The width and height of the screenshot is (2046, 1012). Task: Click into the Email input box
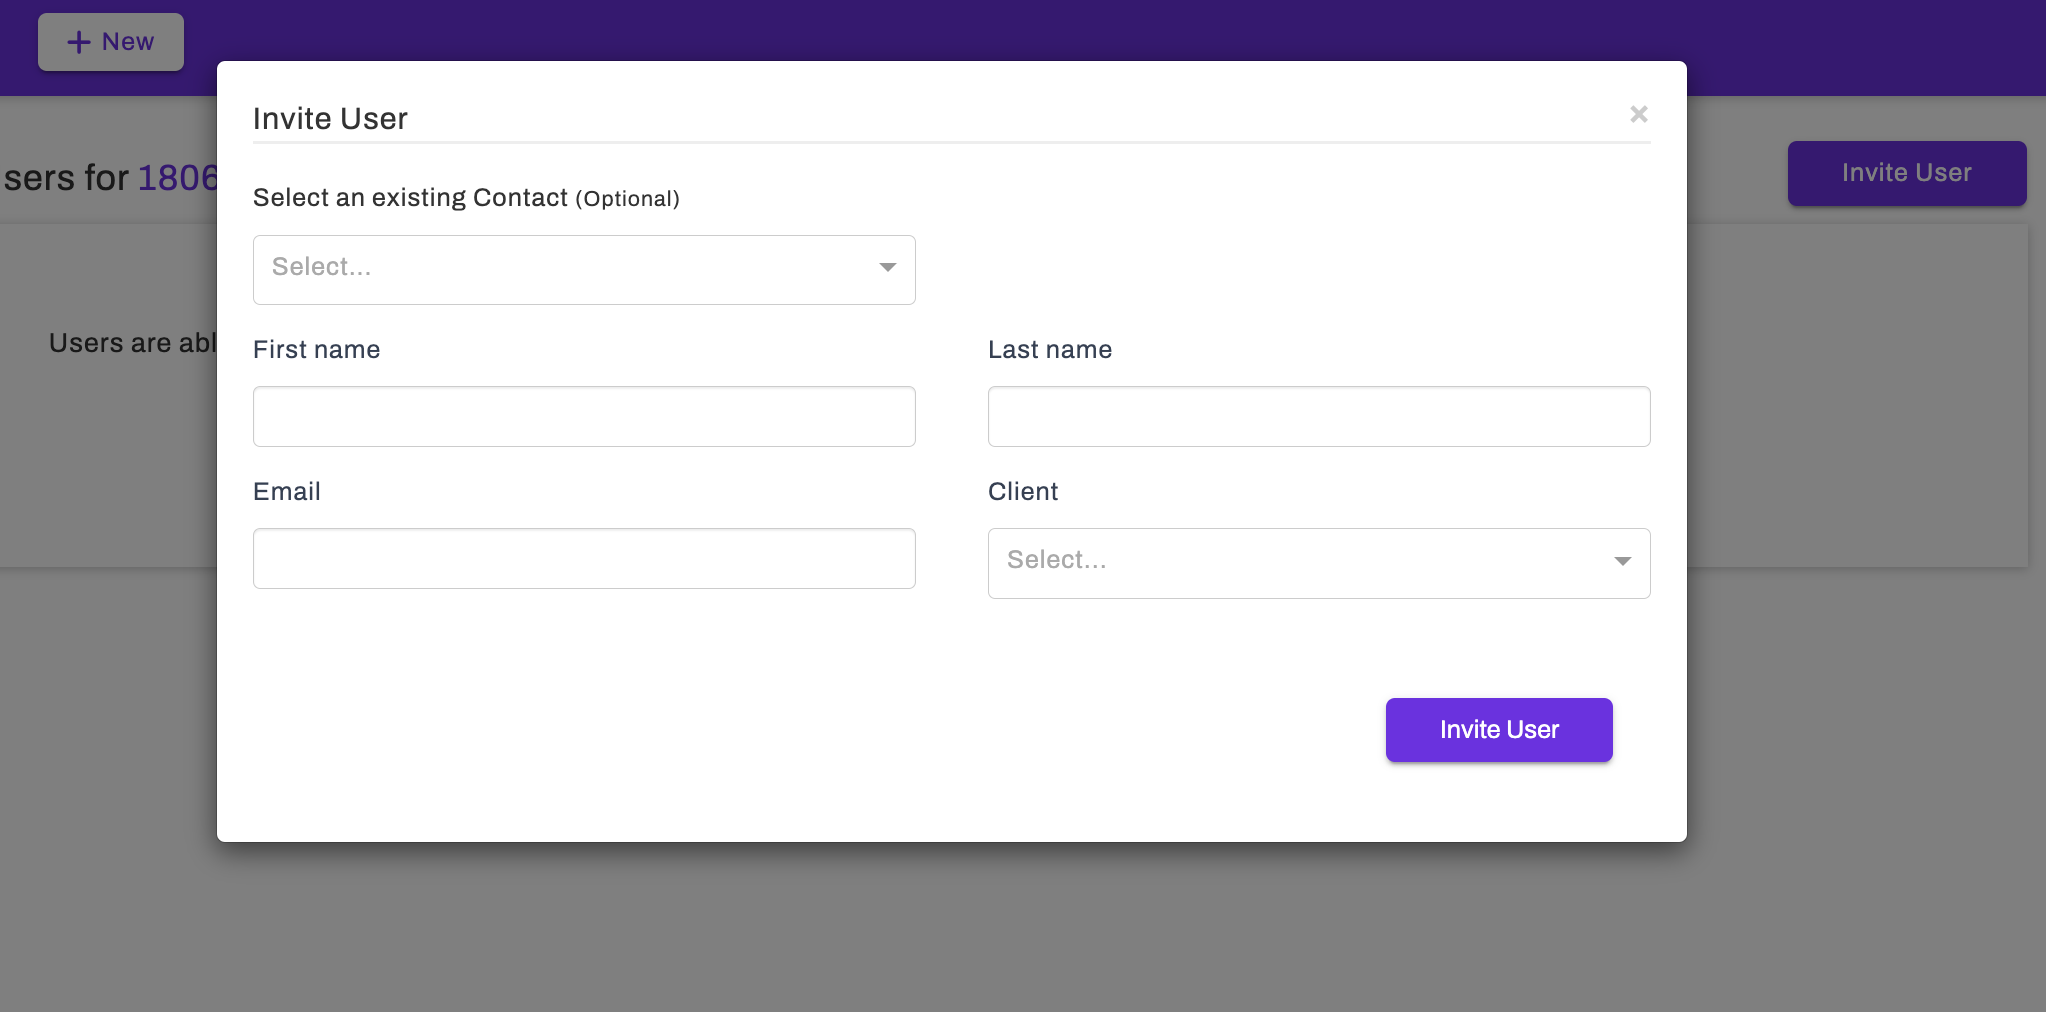(x=584, y=558)
